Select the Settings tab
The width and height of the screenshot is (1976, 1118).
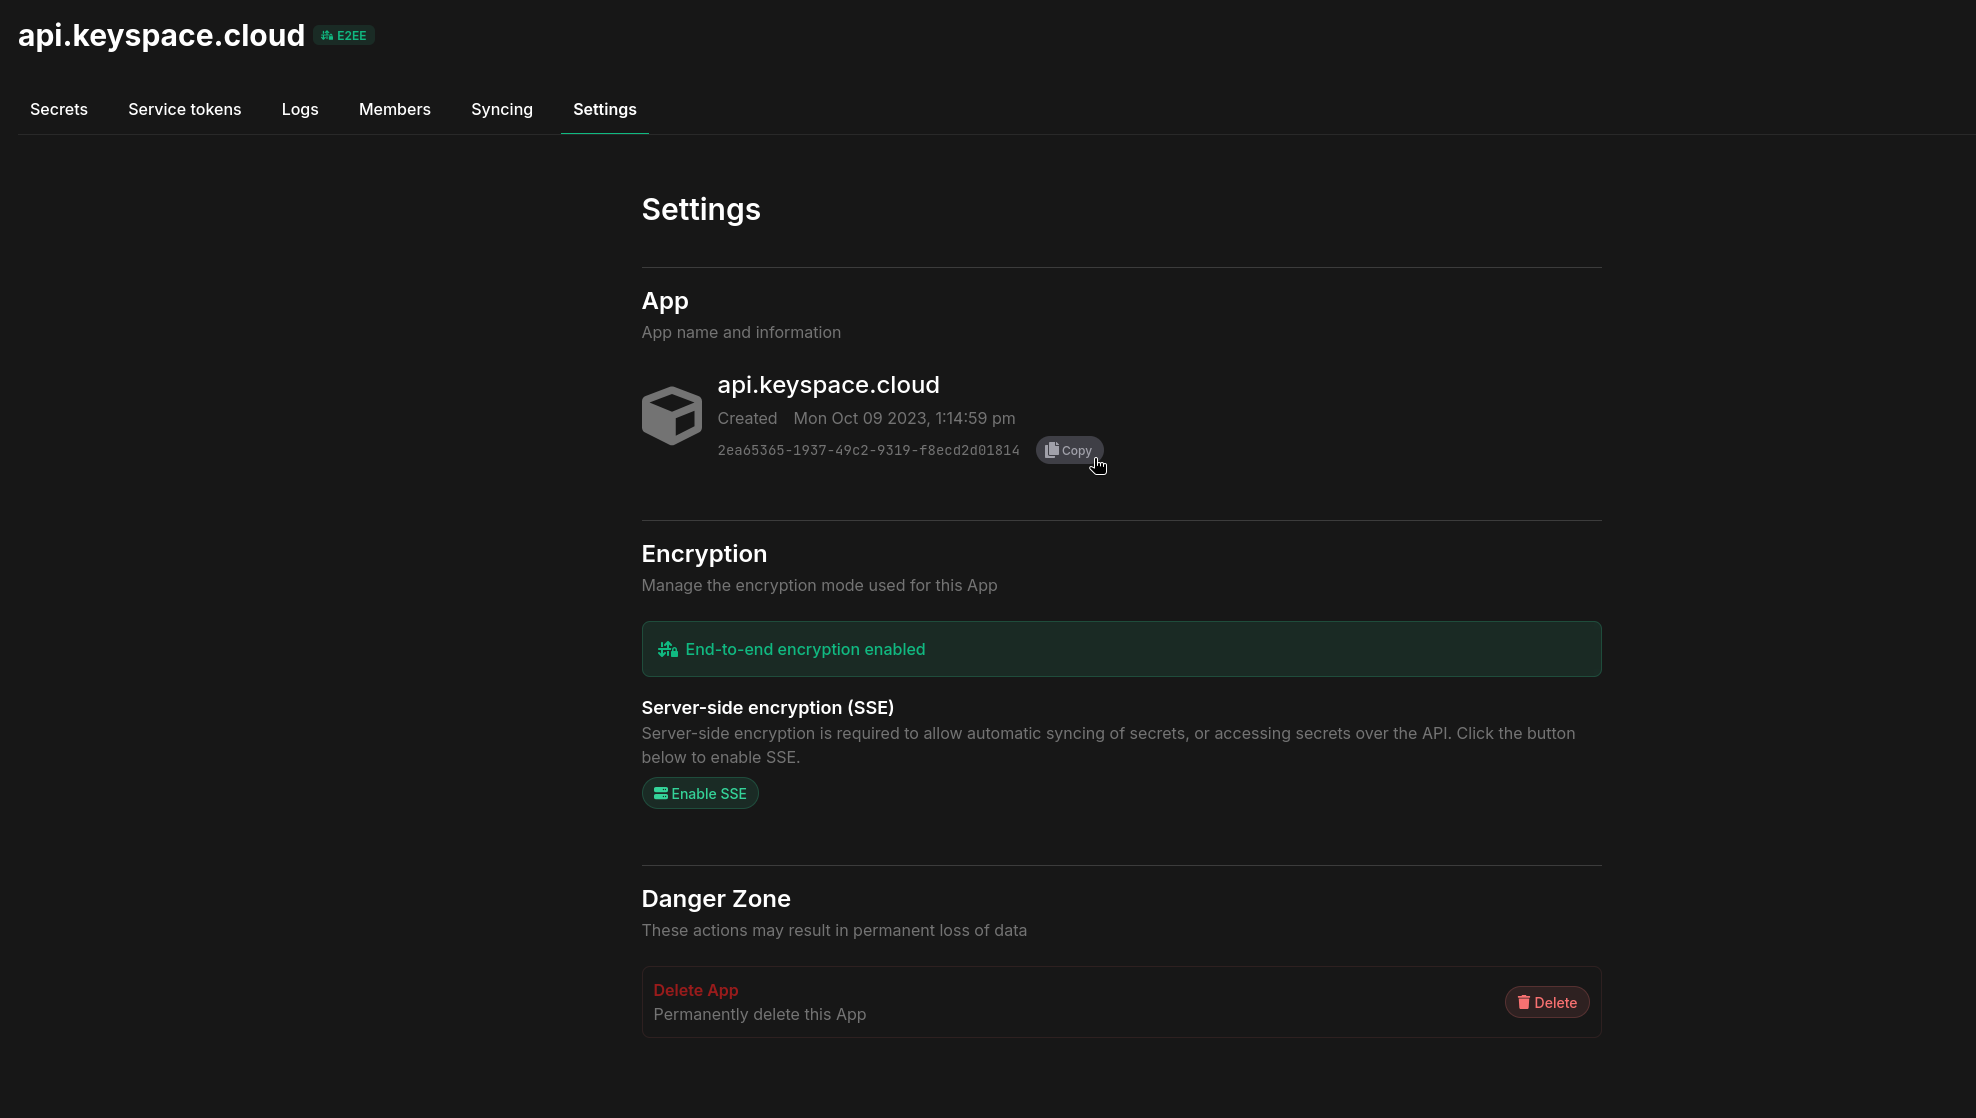[604, 110]
